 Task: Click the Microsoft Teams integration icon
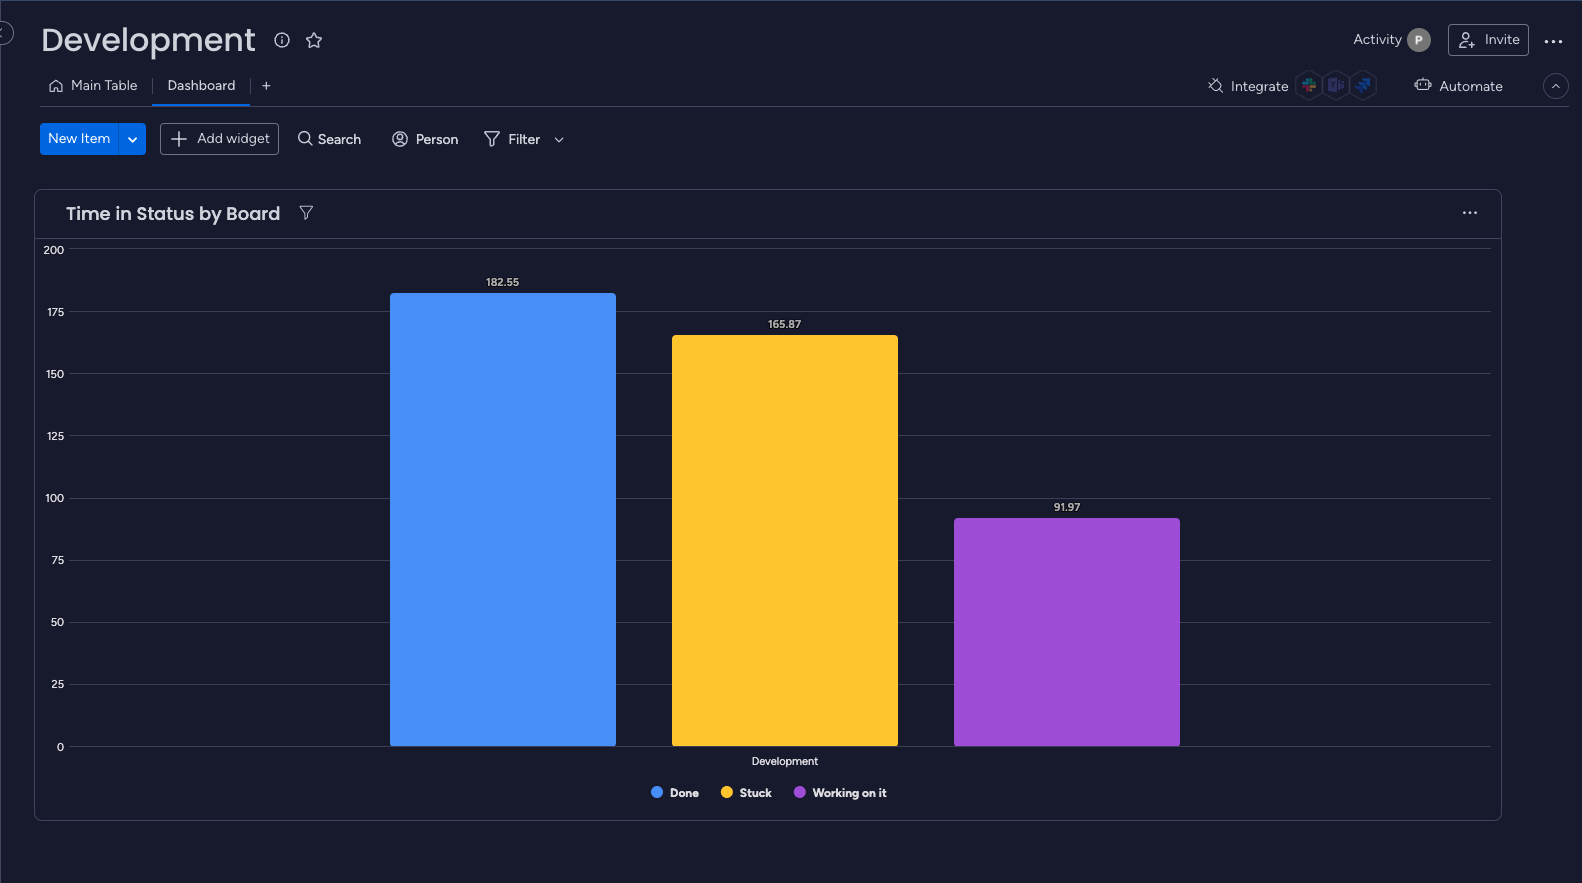point(1336,86)
